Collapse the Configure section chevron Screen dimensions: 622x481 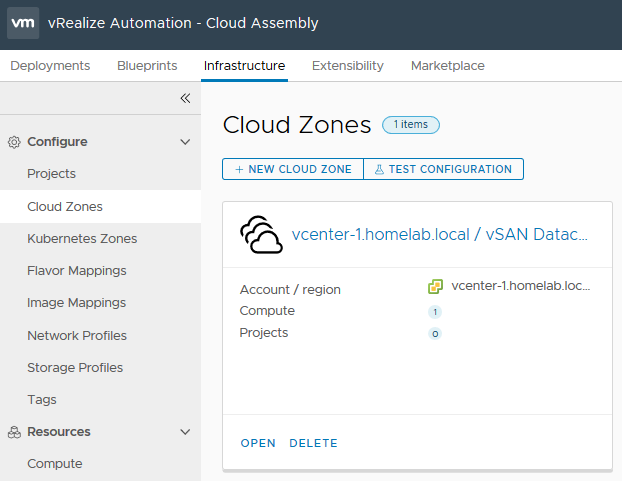[185, 142]
